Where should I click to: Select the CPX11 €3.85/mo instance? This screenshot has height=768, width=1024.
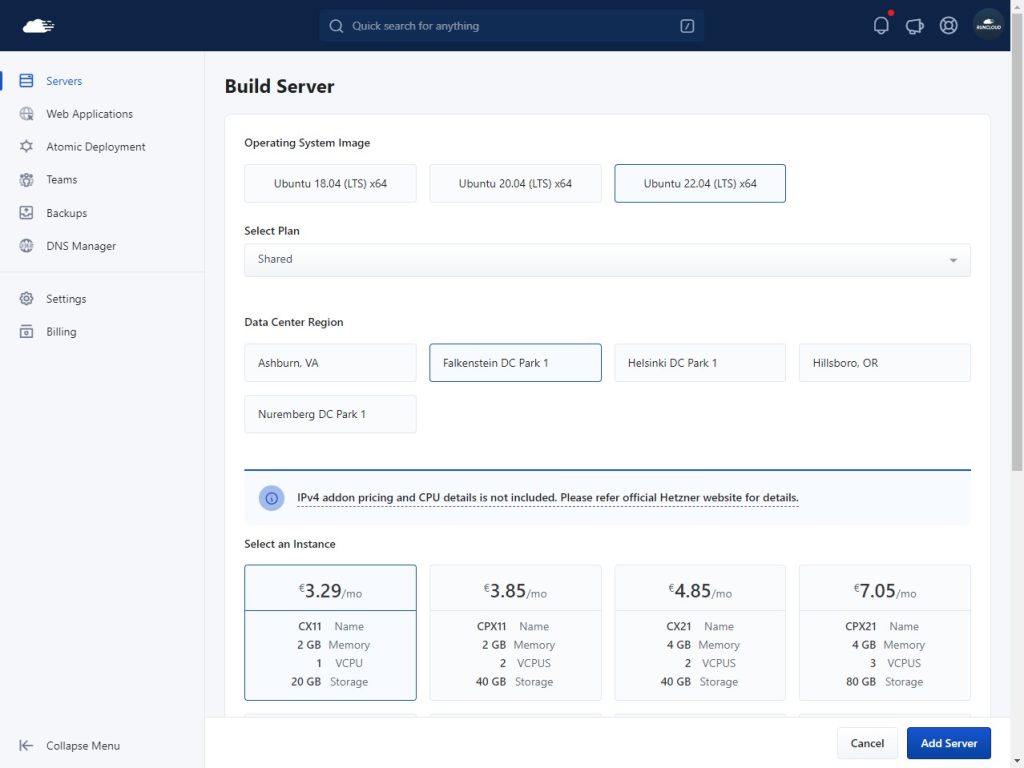(515, 632)
